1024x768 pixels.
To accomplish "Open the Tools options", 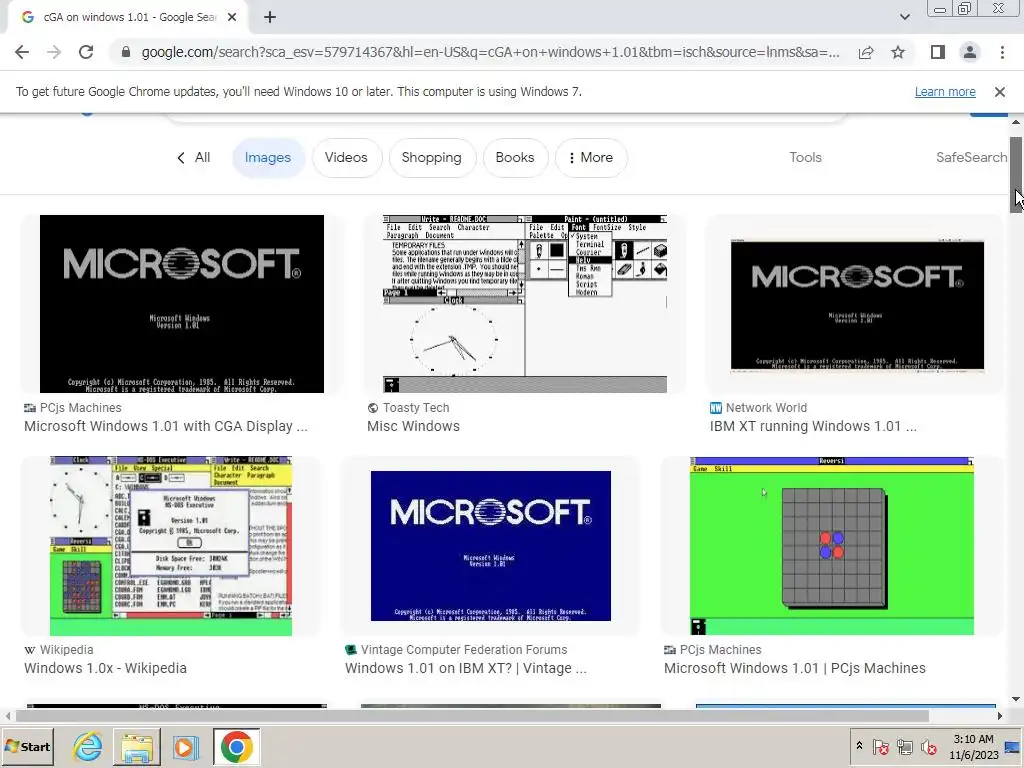I will (805, 157).
